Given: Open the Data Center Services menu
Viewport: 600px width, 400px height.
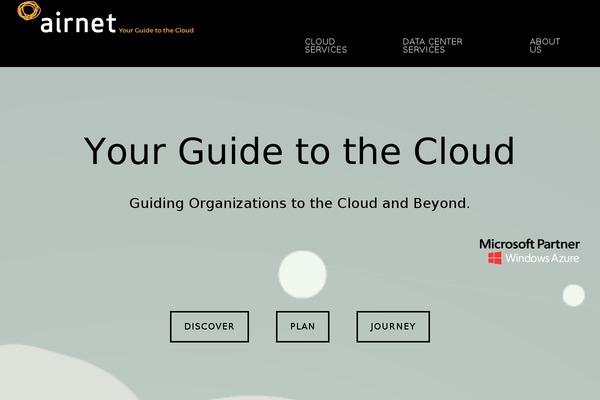Looking at the screenshot, I should 432,46.
